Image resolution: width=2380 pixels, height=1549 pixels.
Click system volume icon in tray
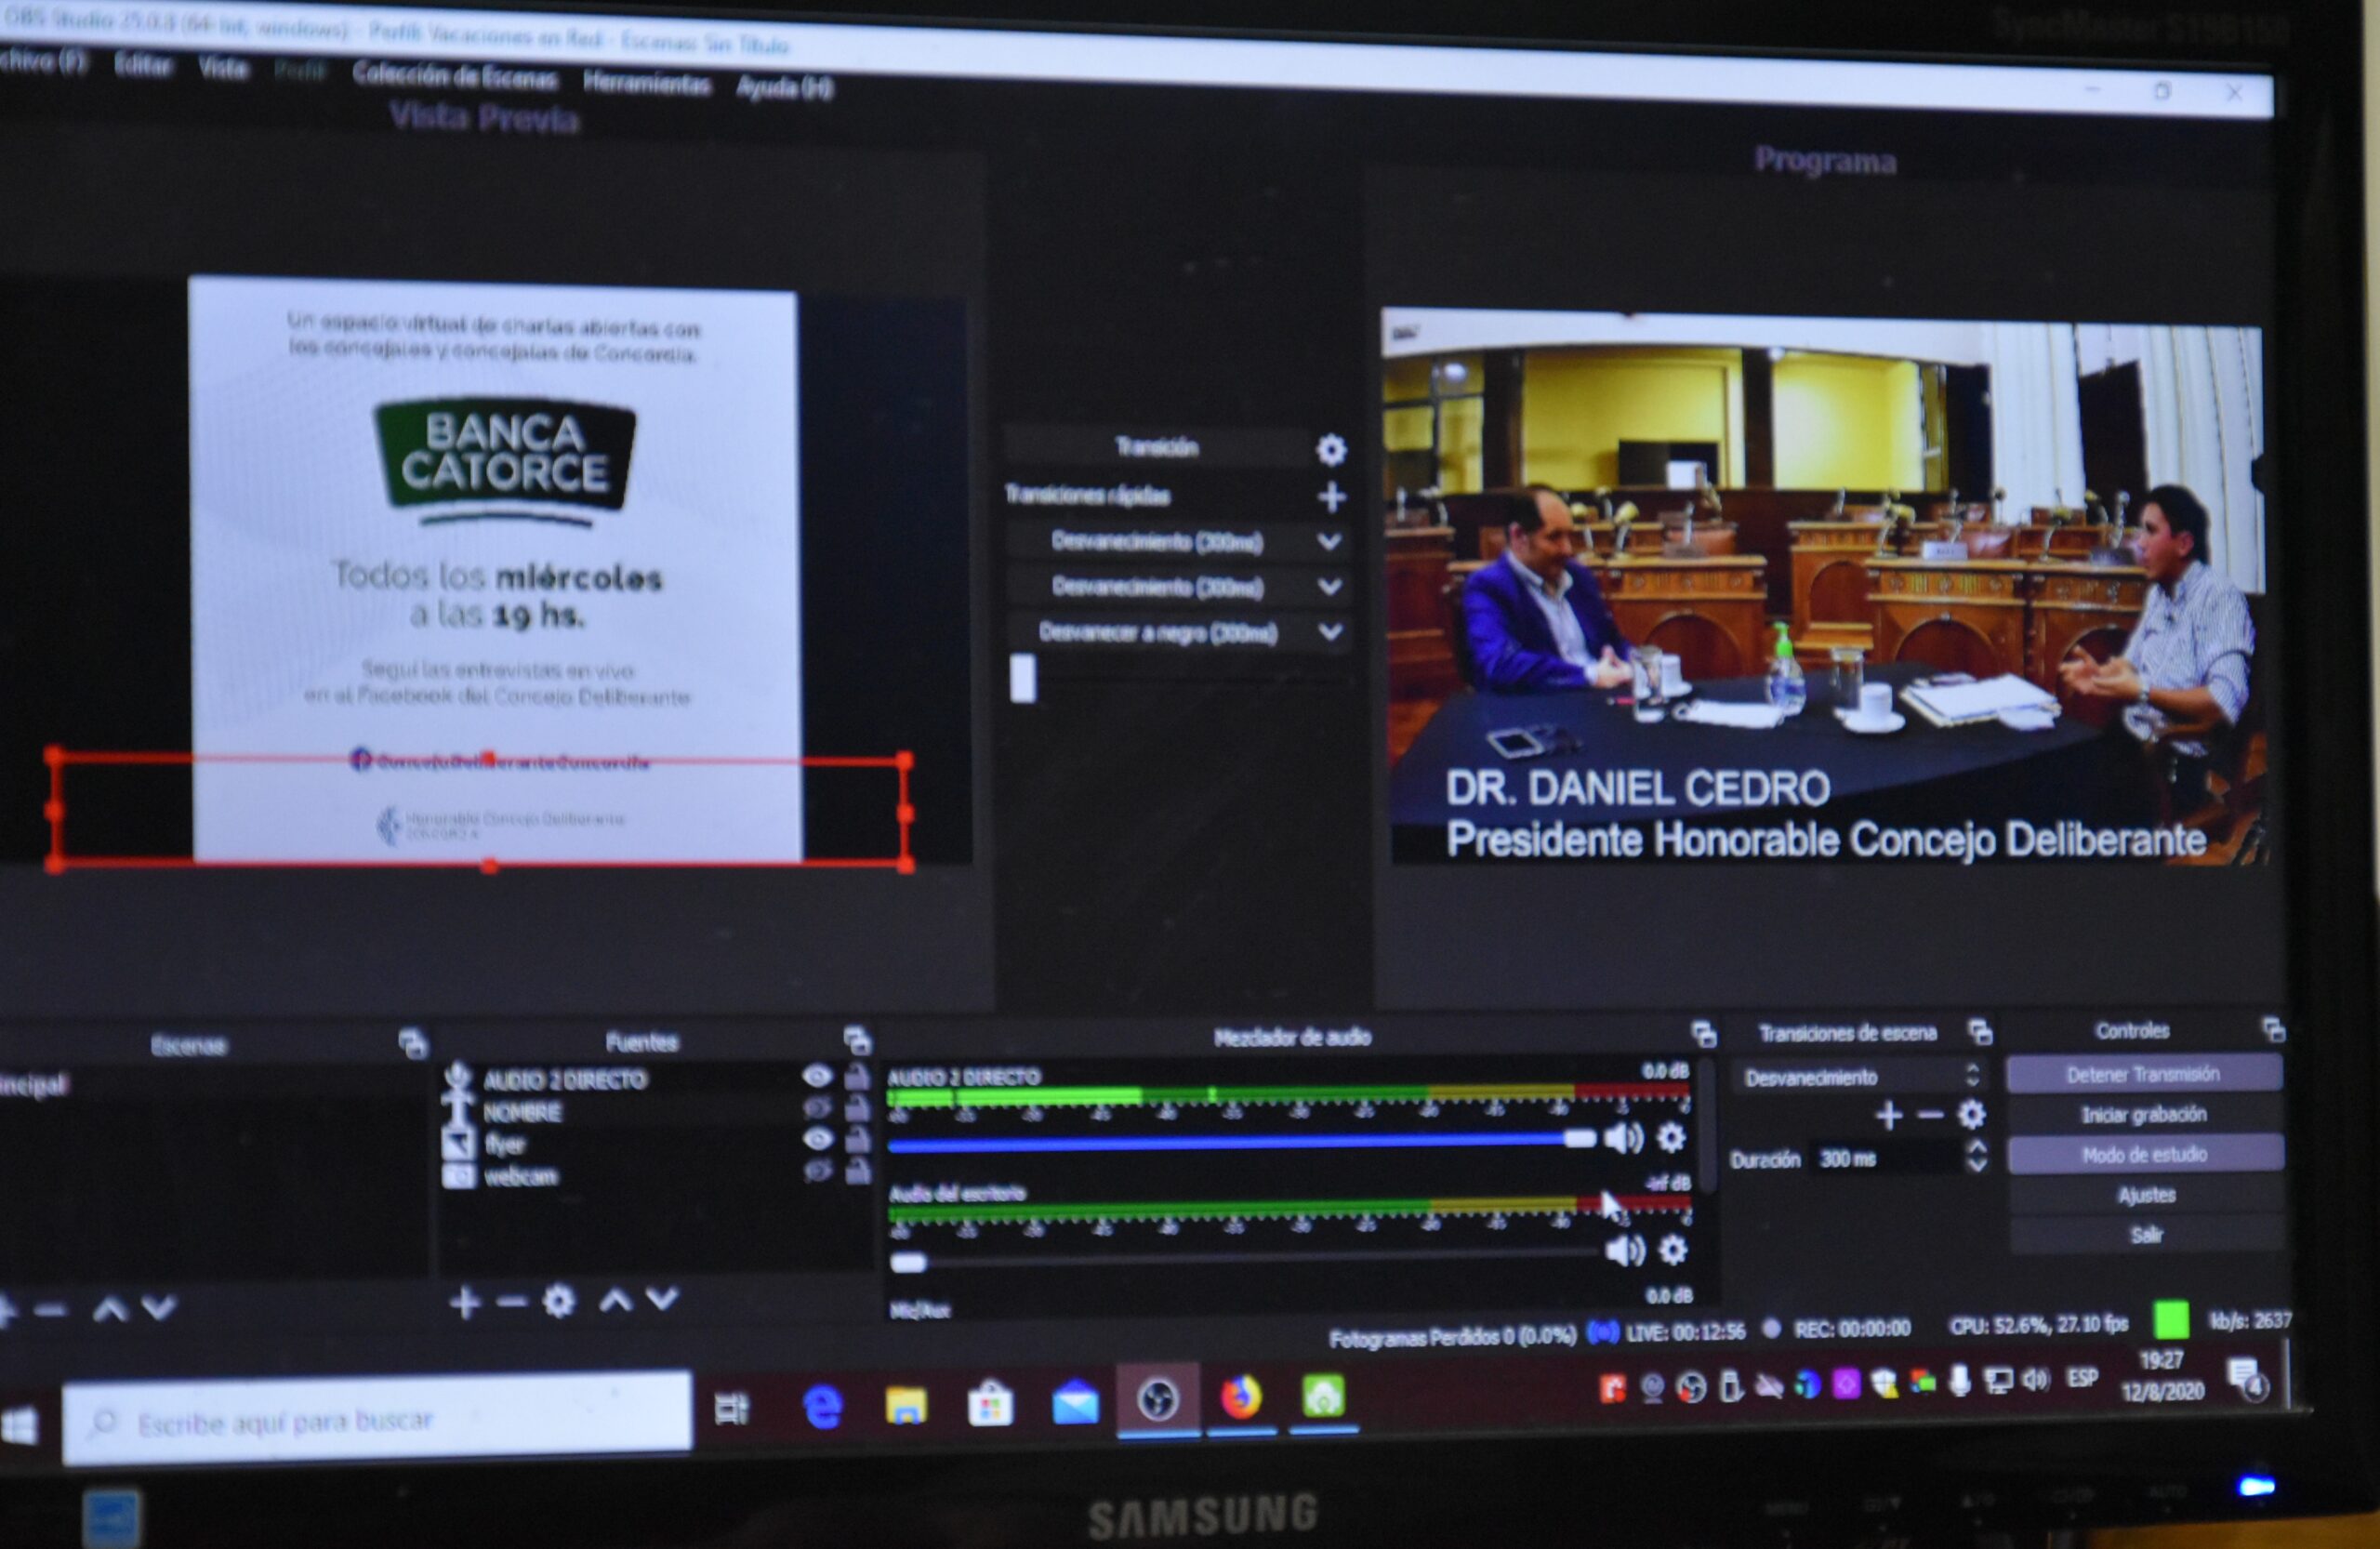pyautogui.click(x=2035, y=1380)
